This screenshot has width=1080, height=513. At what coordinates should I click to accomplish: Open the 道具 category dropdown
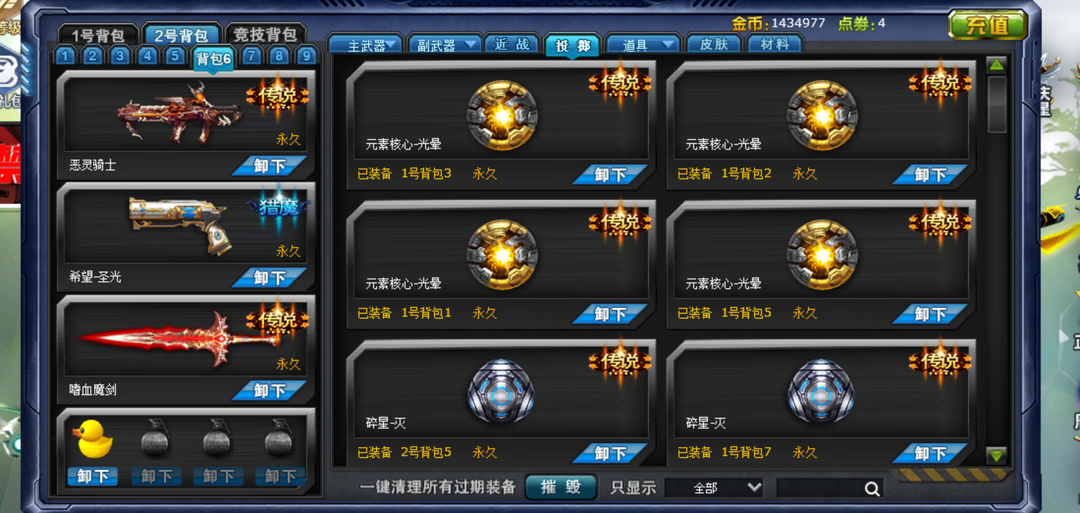(643, 45)
